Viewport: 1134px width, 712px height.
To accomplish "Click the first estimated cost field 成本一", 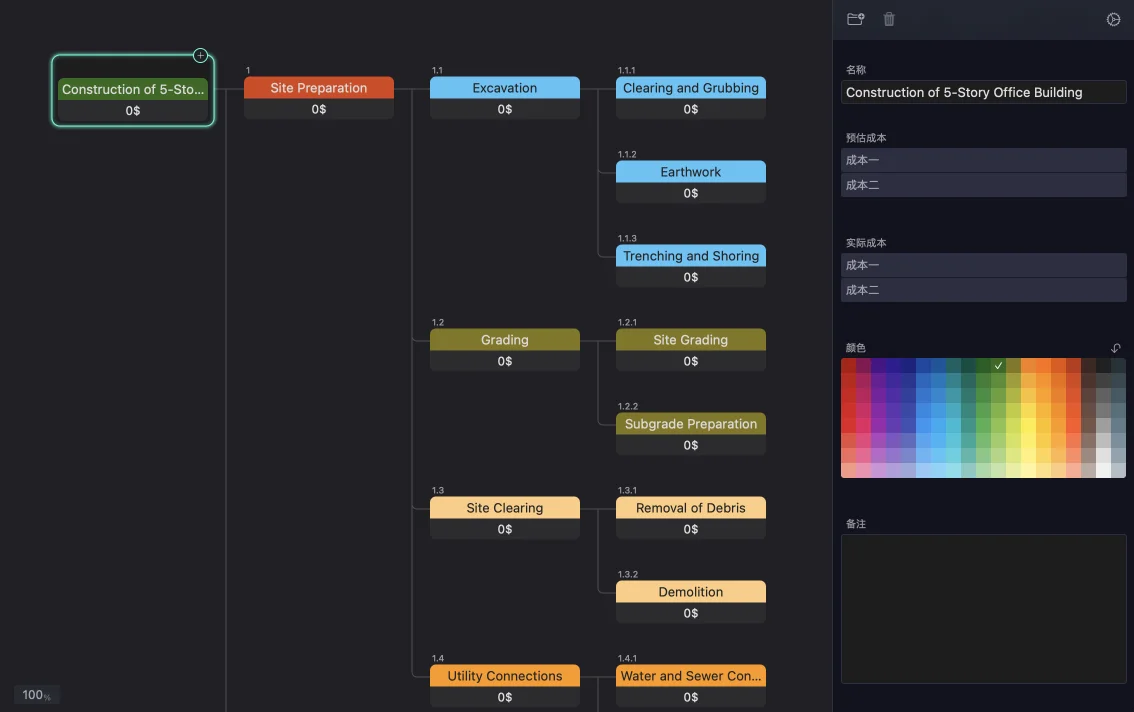I will [983, 160].
